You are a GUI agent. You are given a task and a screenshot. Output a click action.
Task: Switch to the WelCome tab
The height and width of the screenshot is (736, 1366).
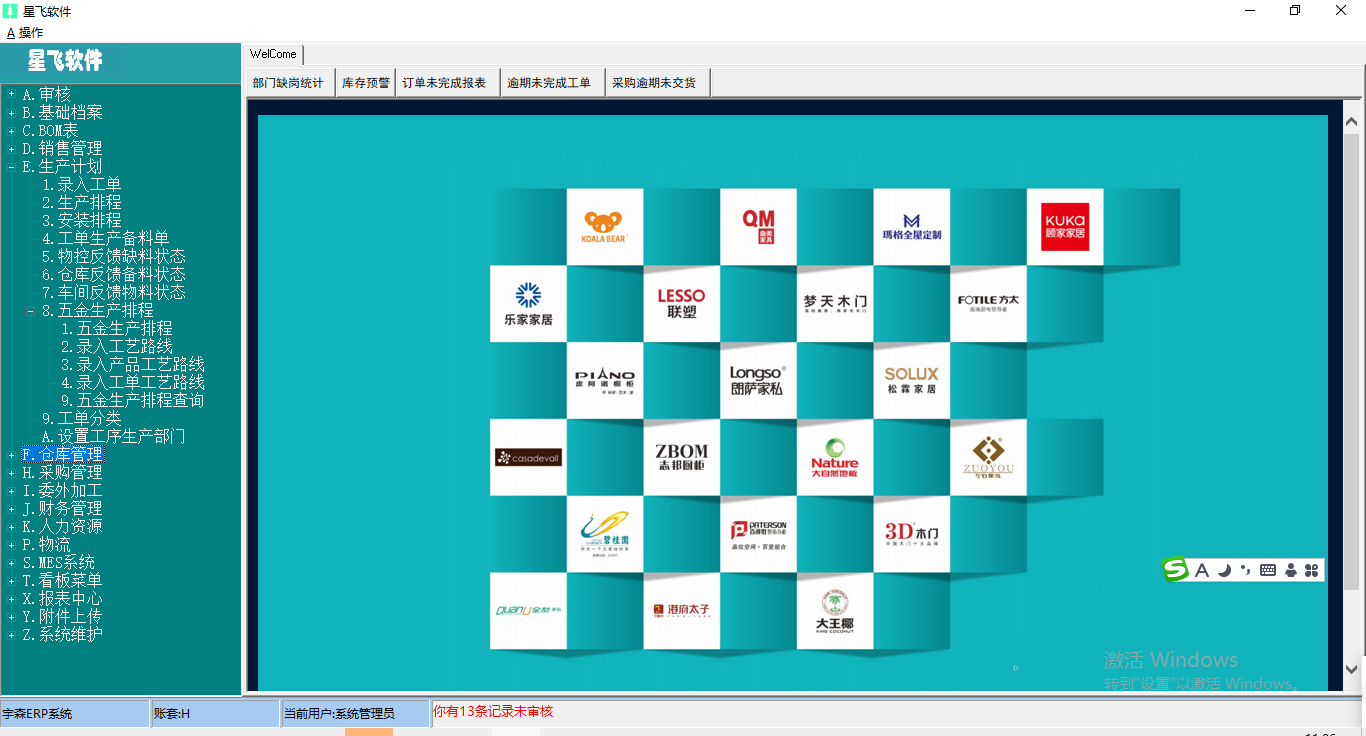273,54
